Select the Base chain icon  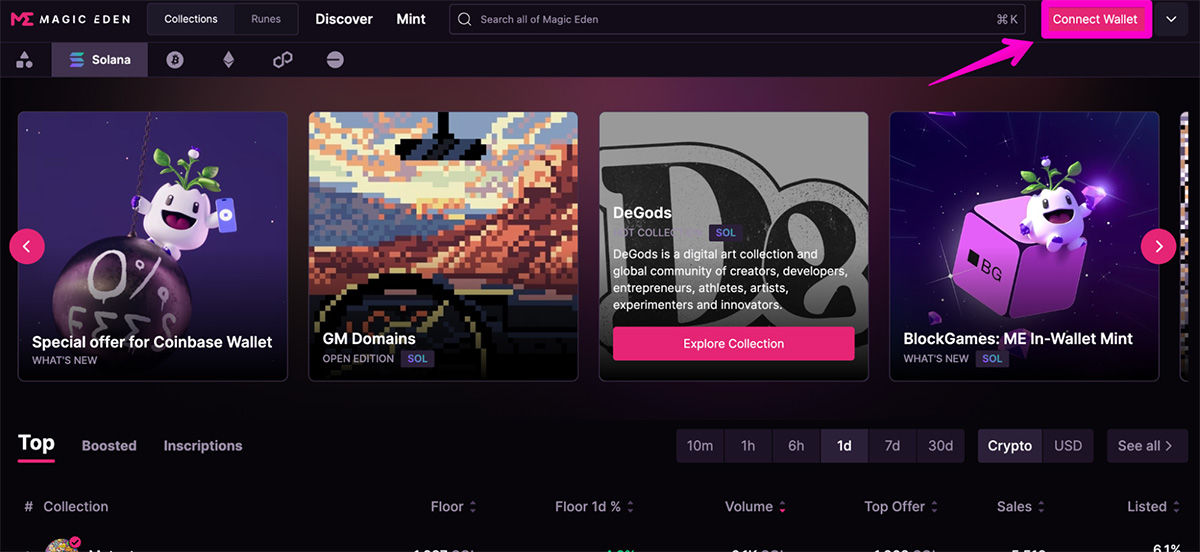point(335,60)
